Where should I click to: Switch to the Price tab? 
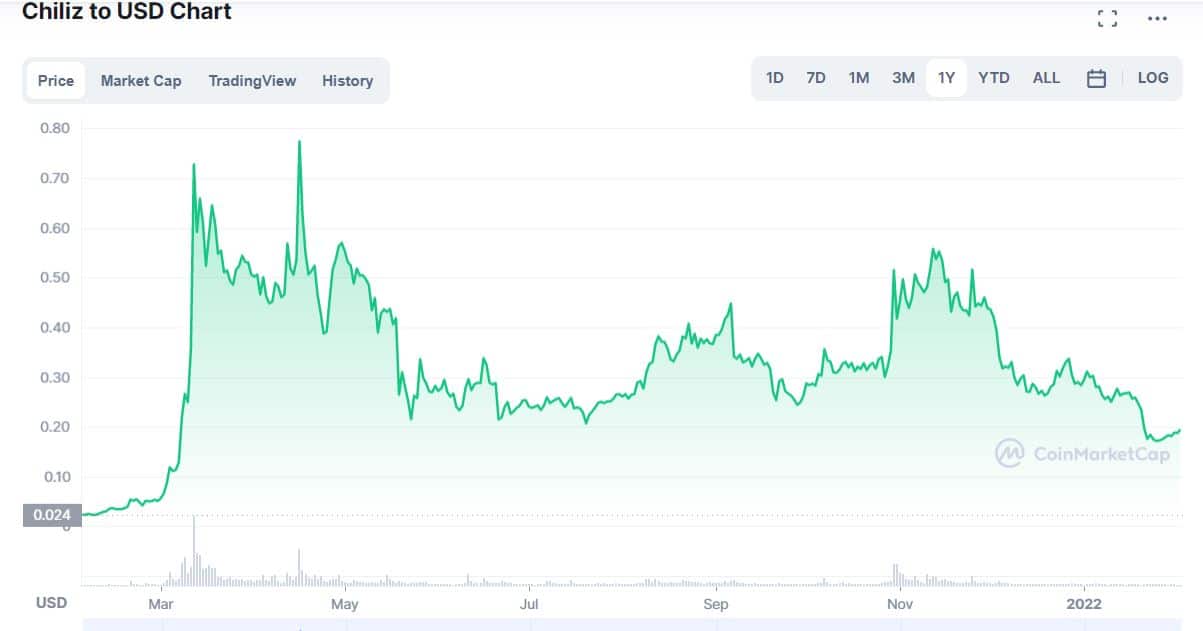pyautogui.click(x=56, y=81)
